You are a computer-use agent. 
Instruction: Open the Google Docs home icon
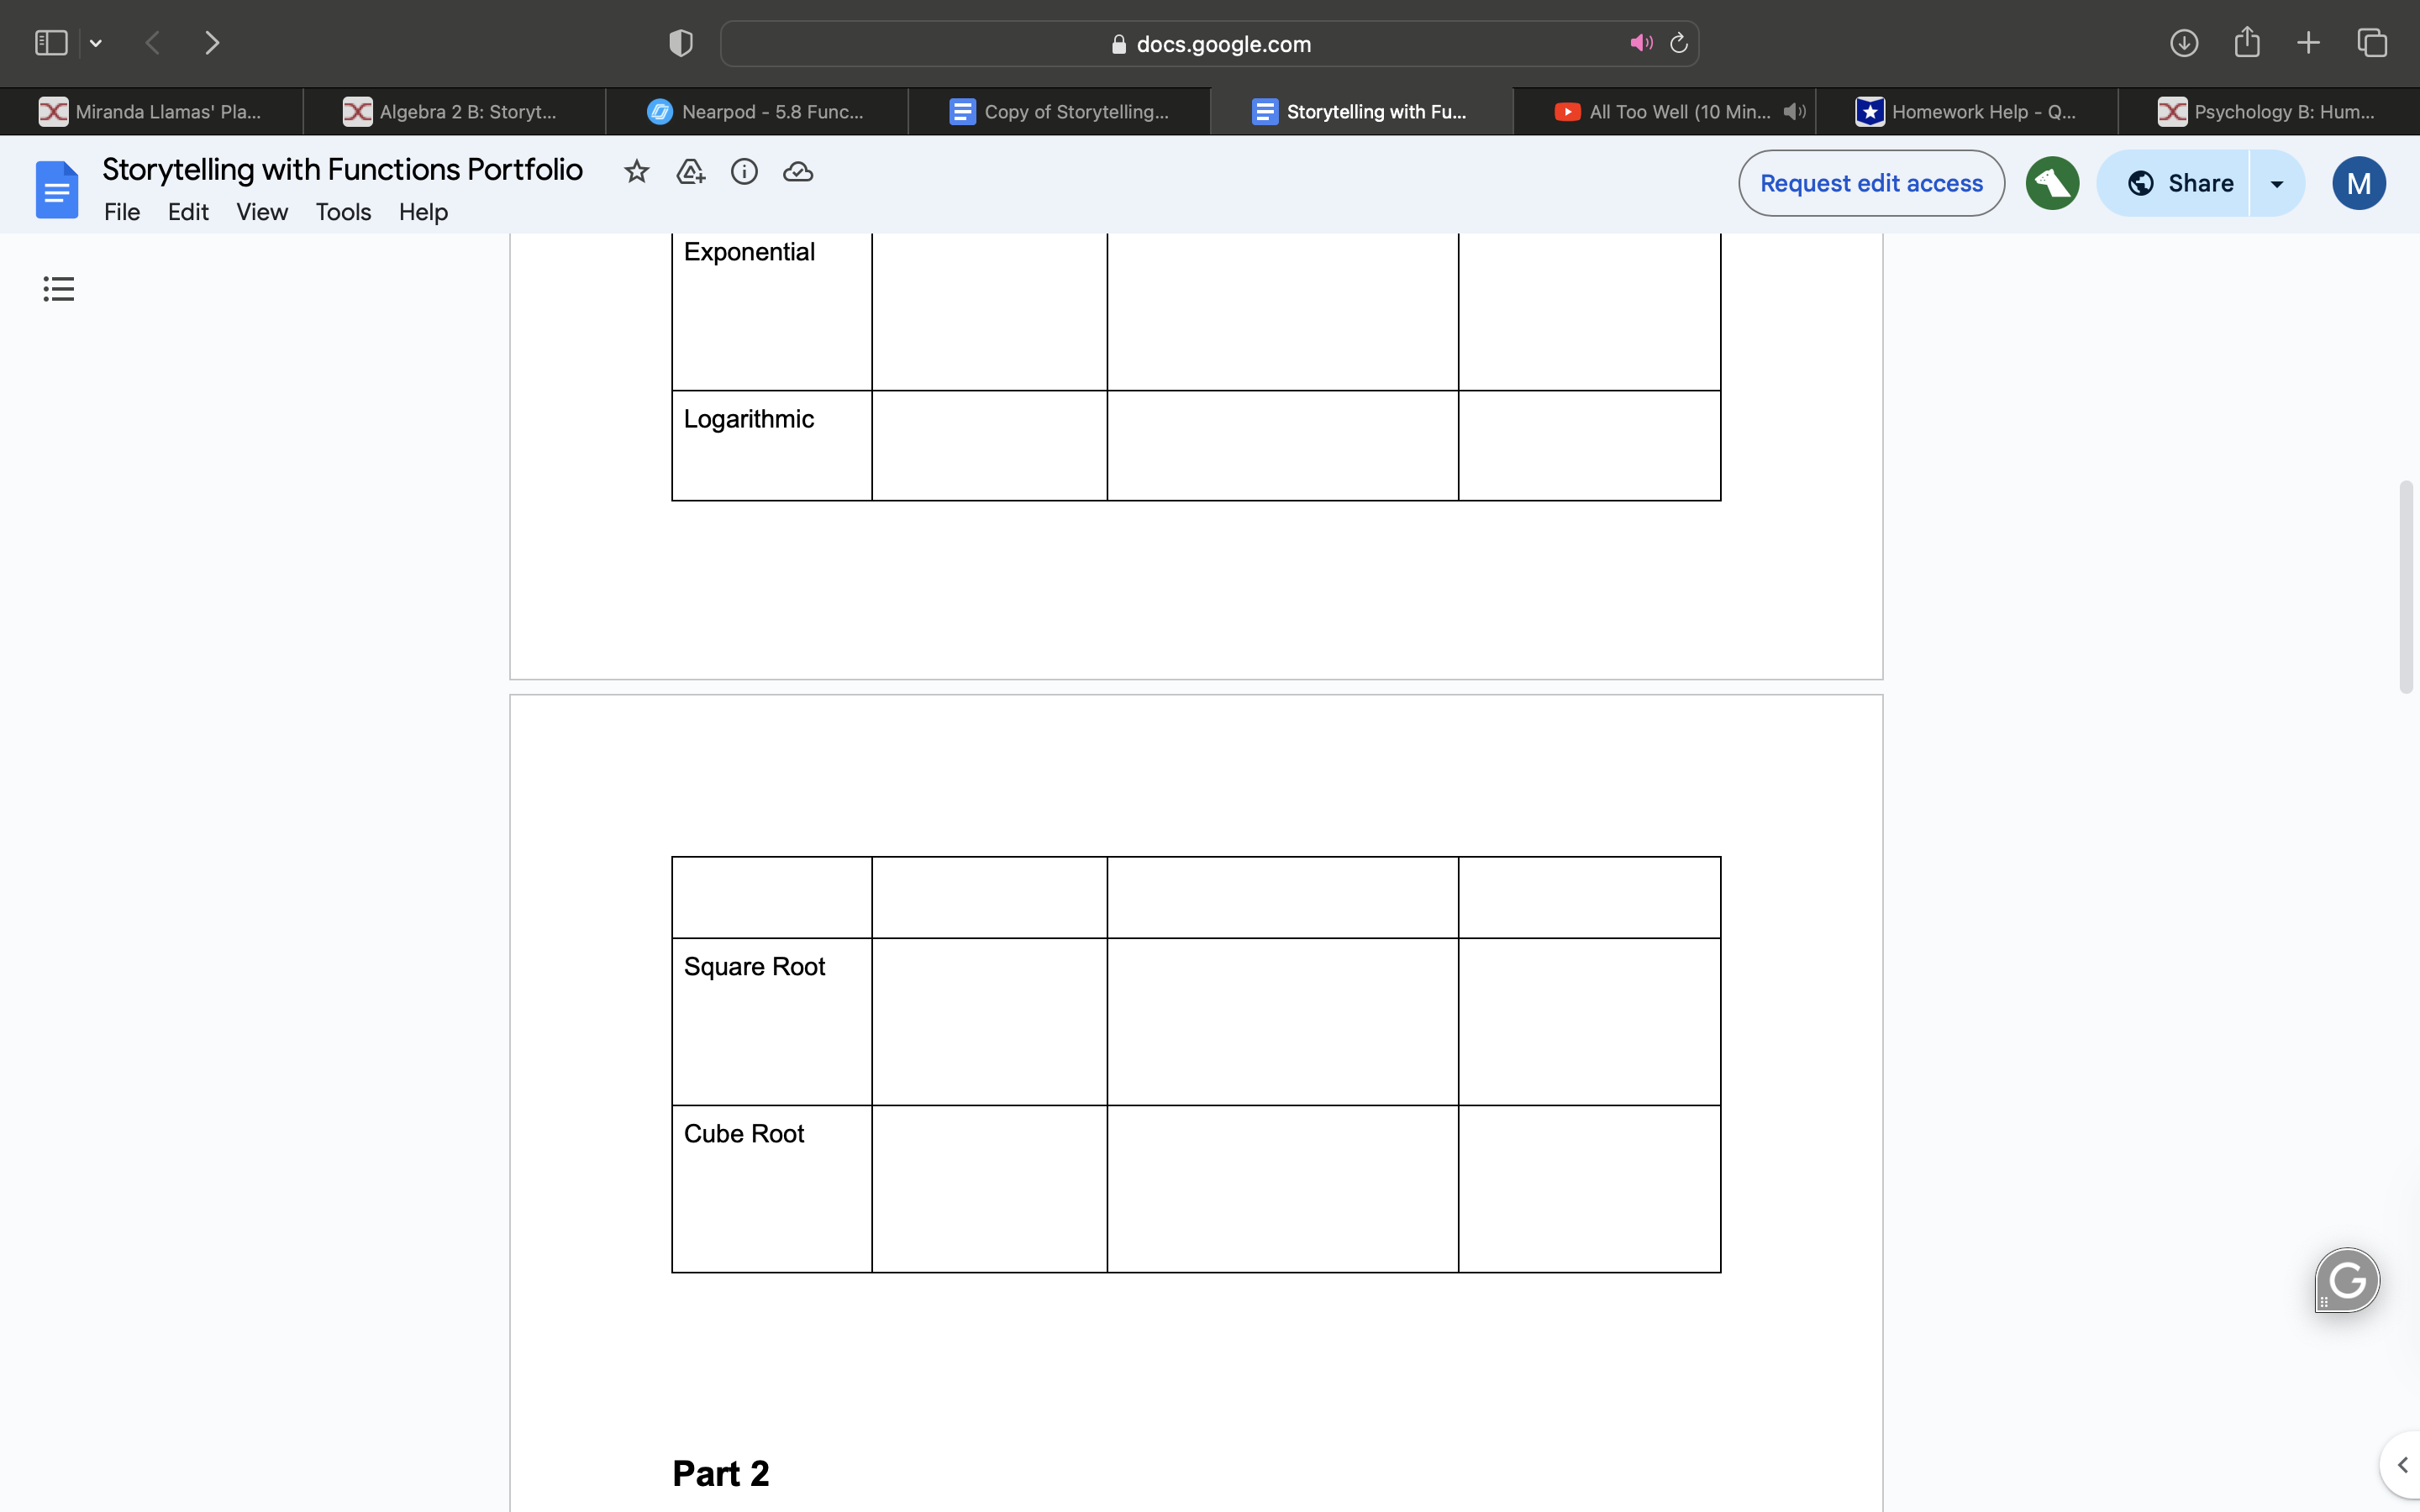[57, 189]
